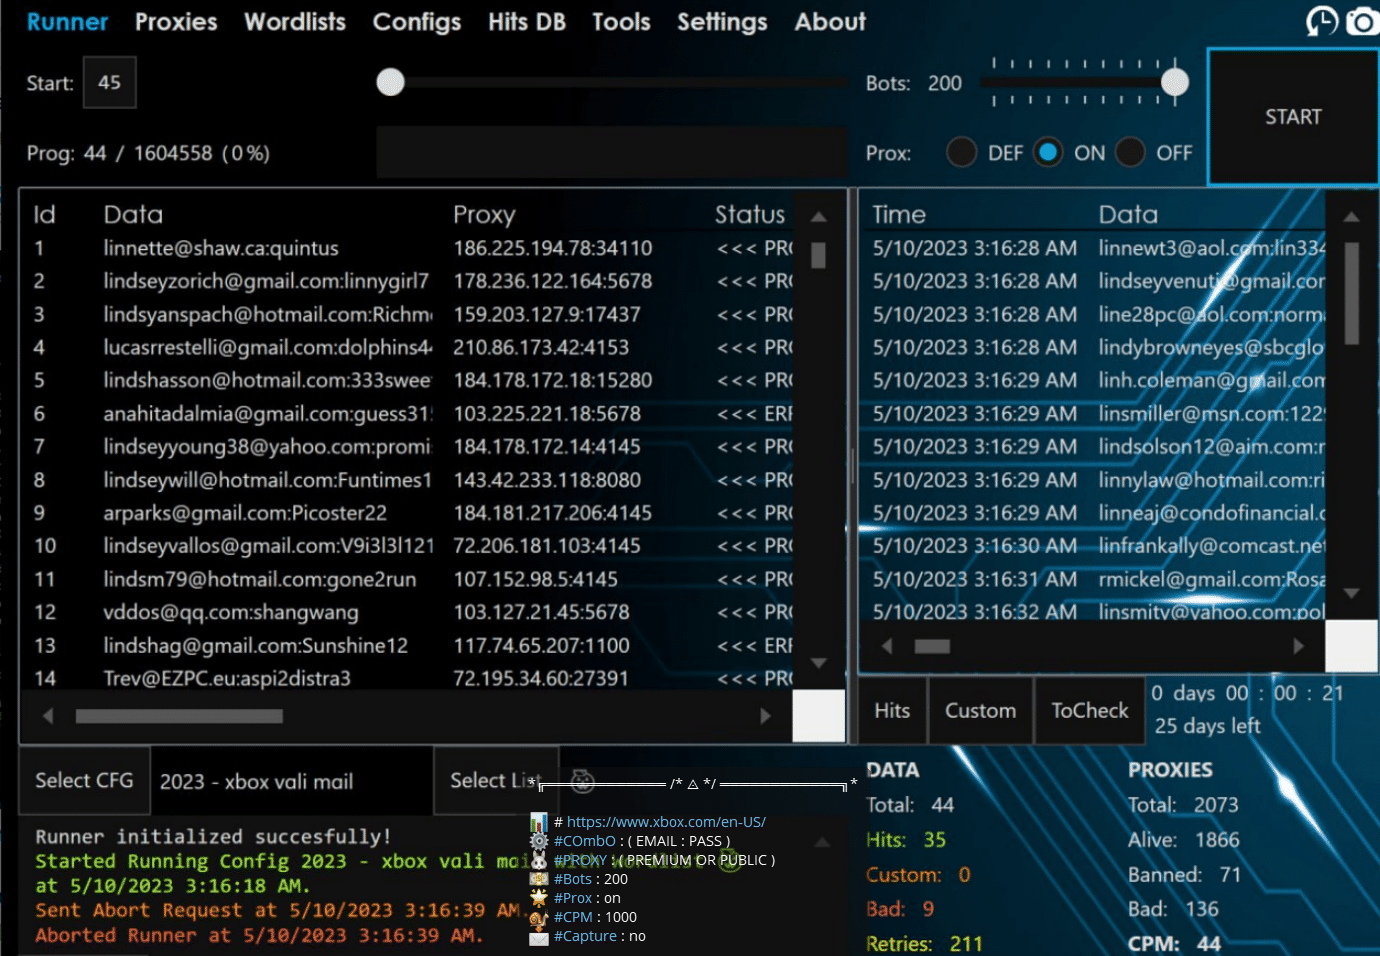Click the right arrow under the left data table
The height and width of the screenshot is (956, 1380).
pos(765,716)
